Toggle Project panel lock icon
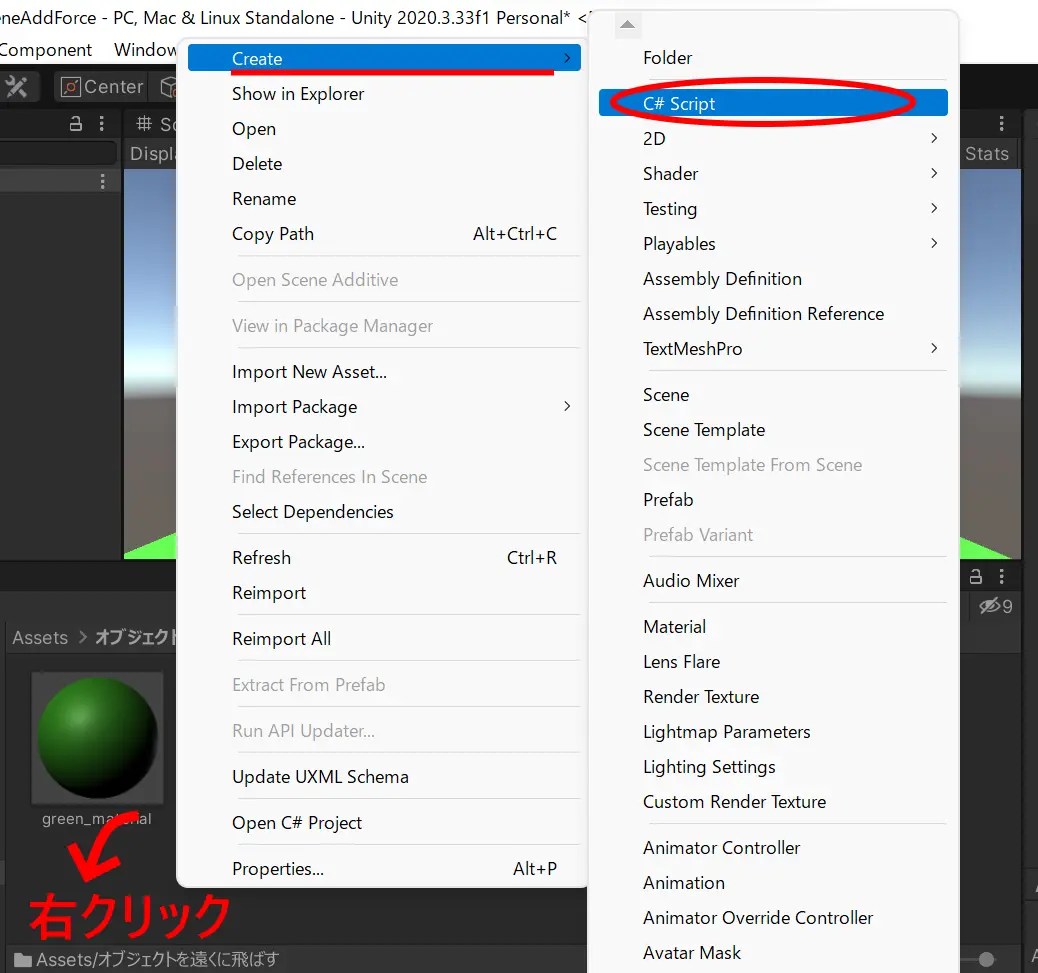The image size is (1038, 973). coord(976,577)
